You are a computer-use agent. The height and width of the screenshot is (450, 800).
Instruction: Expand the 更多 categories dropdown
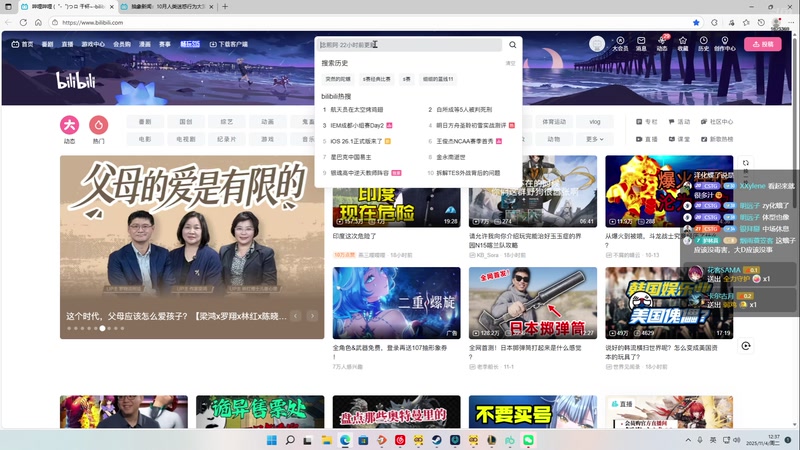click(x=594, y=139)
